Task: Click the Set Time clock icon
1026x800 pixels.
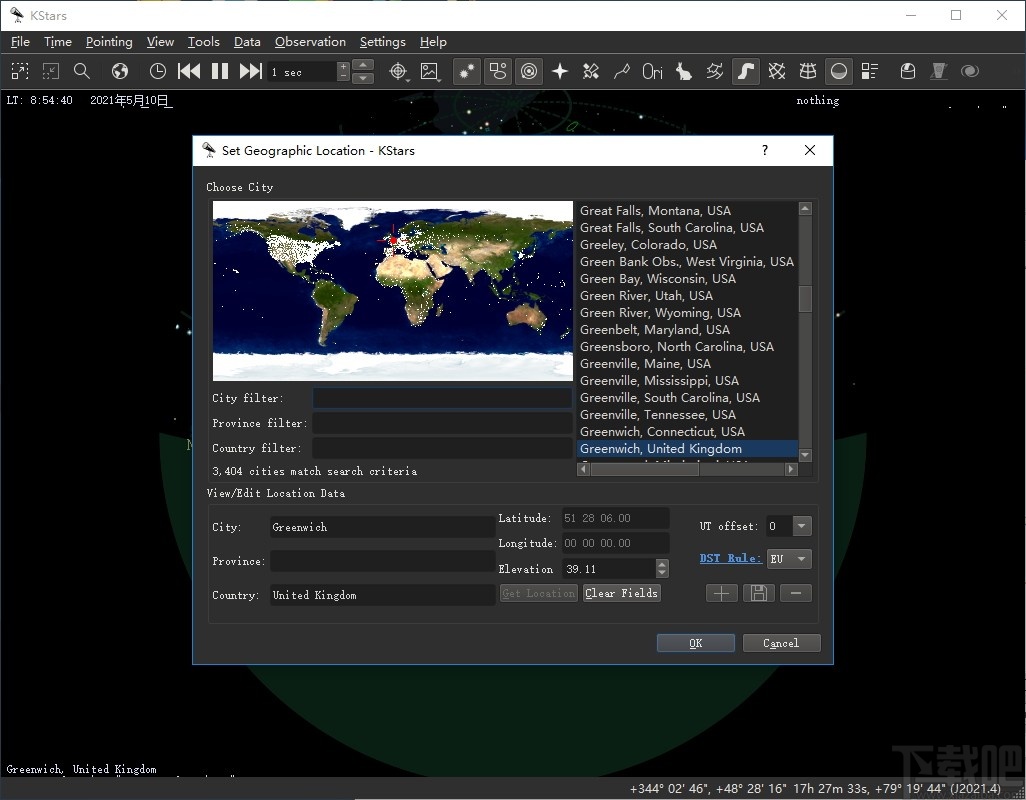Action: (158, 71)
